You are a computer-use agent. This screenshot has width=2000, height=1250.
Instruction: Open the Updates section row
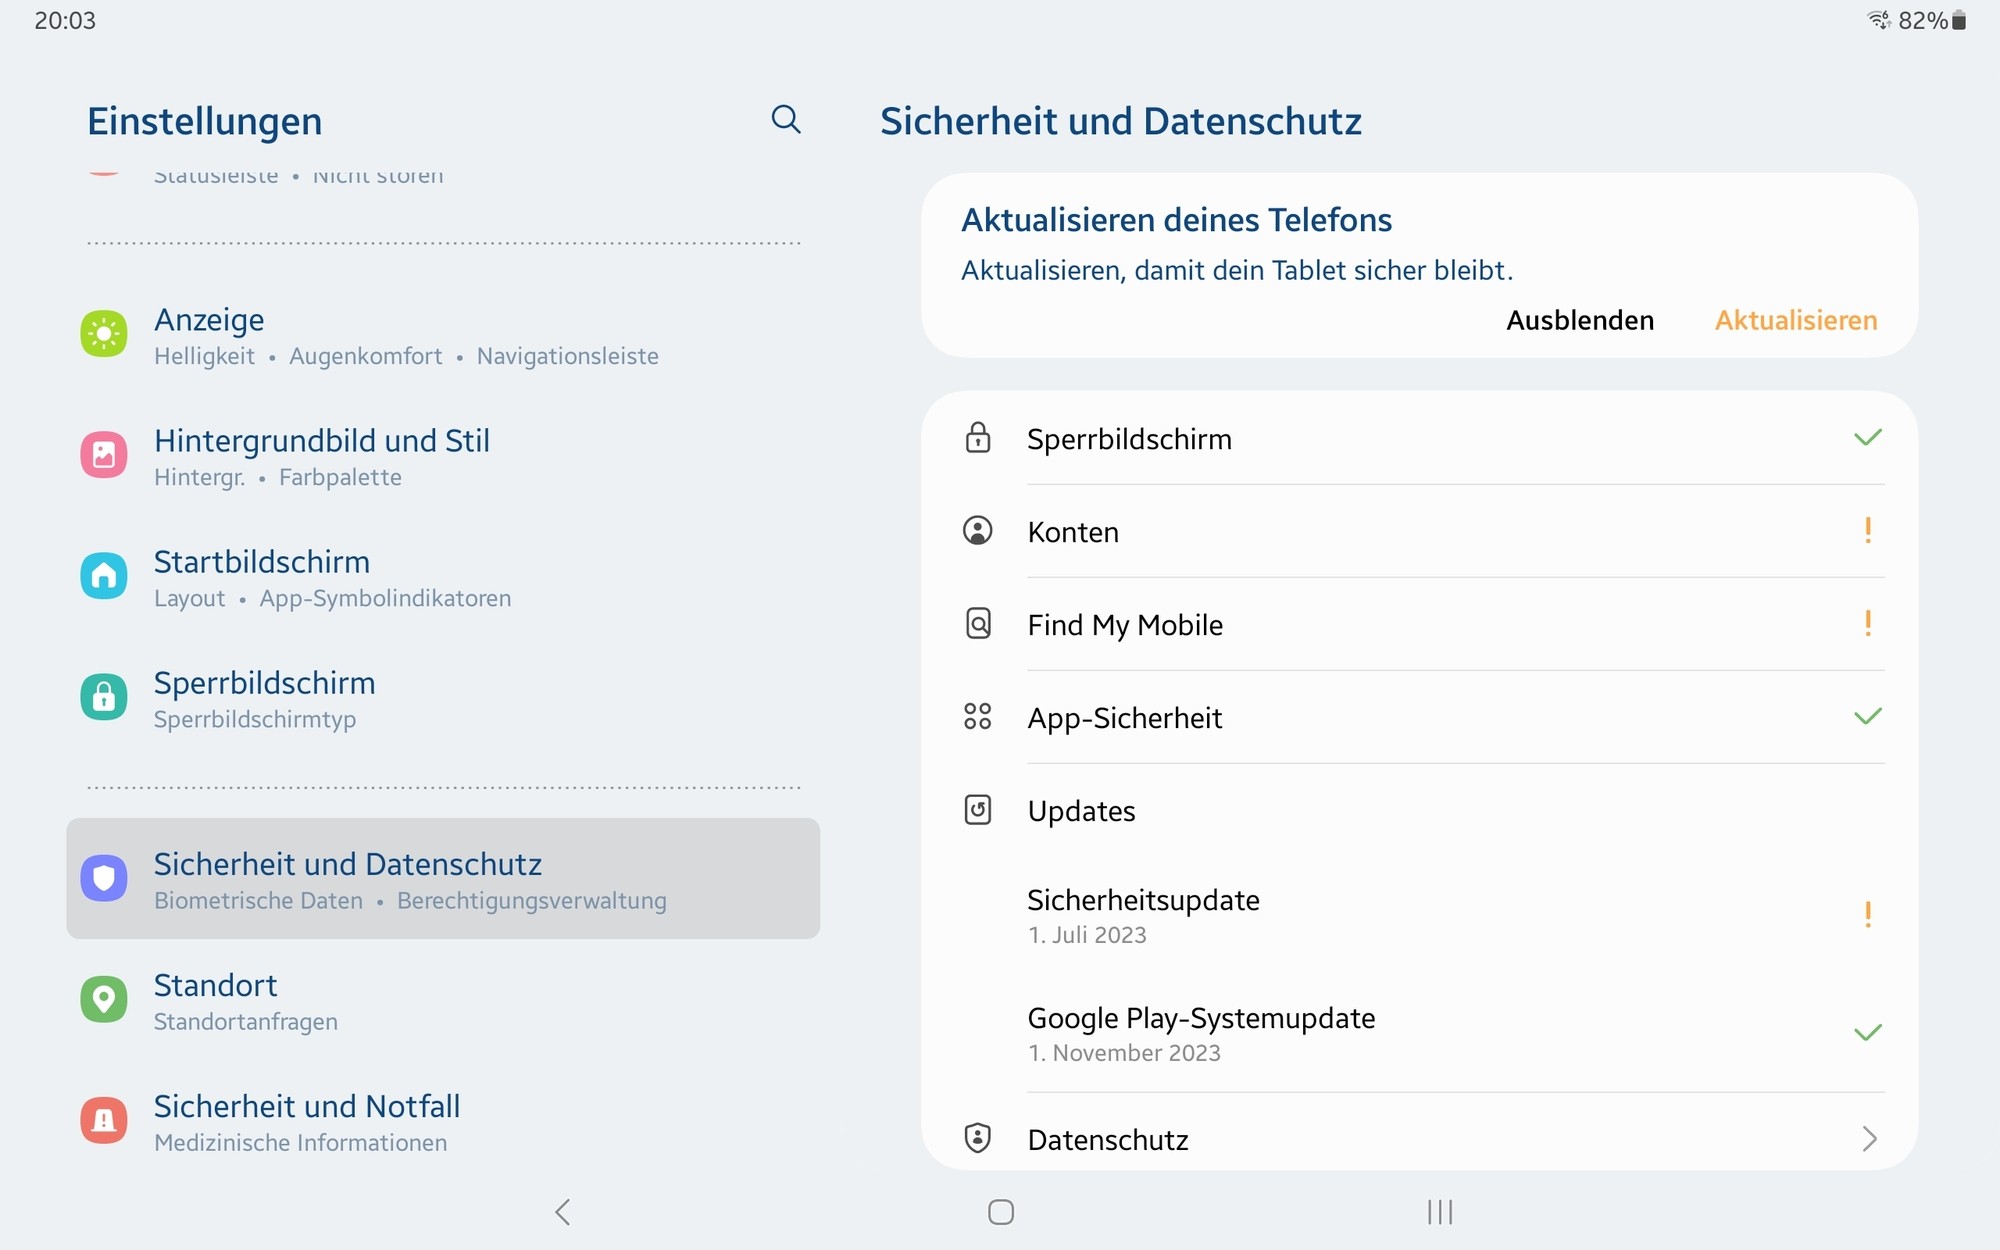point(1081,811)
